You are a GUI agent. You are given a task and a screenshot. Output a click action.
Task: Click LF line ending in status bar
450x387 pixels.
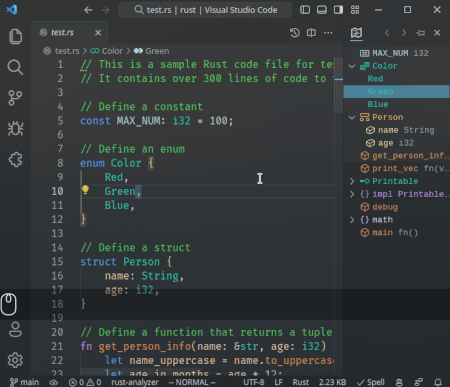(x=278, y=382)
